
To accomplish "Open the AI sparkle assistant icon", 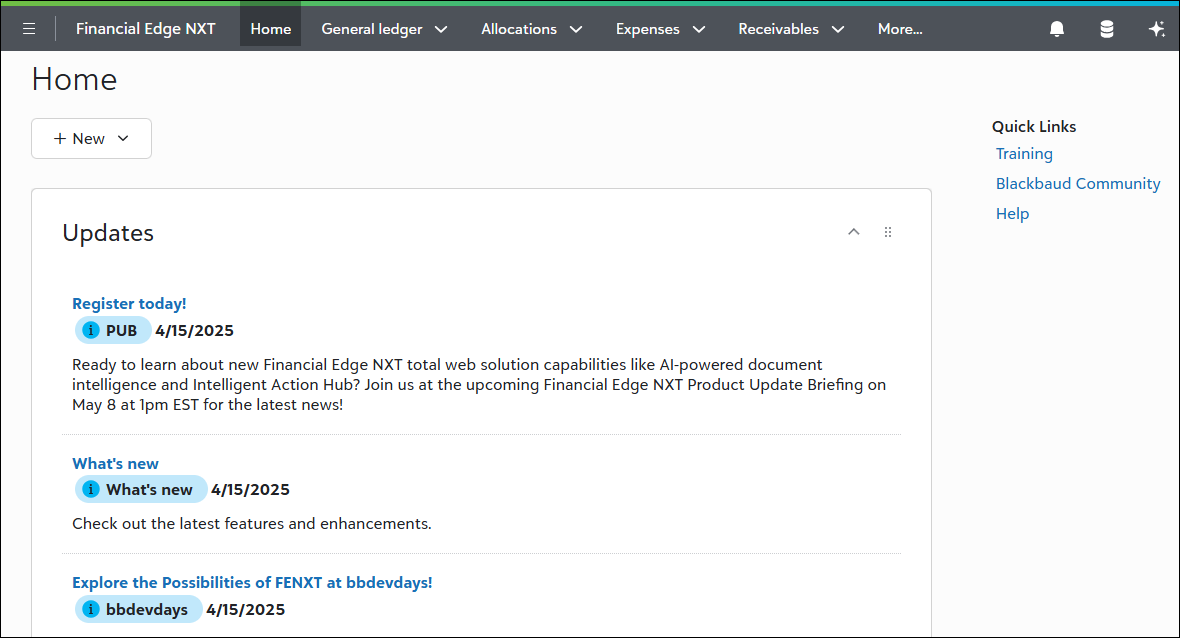I will pyautogui.click(x=1156, y=29).
